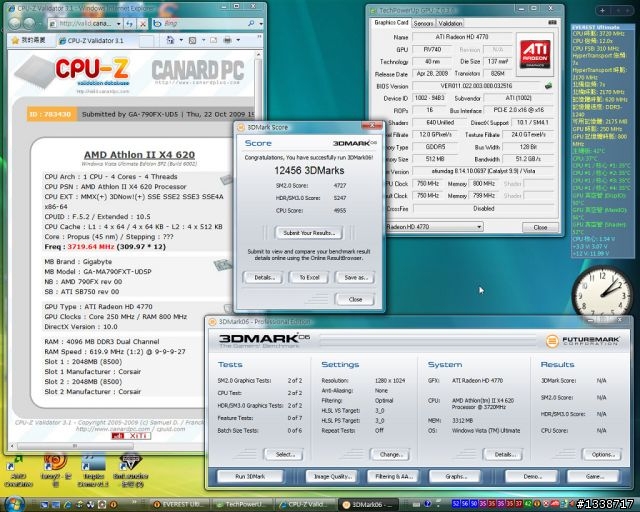The width and height of the screenshot is (640, 512).
Task: Expand the feeds button dropdown arrow
Action: (203, 40)
